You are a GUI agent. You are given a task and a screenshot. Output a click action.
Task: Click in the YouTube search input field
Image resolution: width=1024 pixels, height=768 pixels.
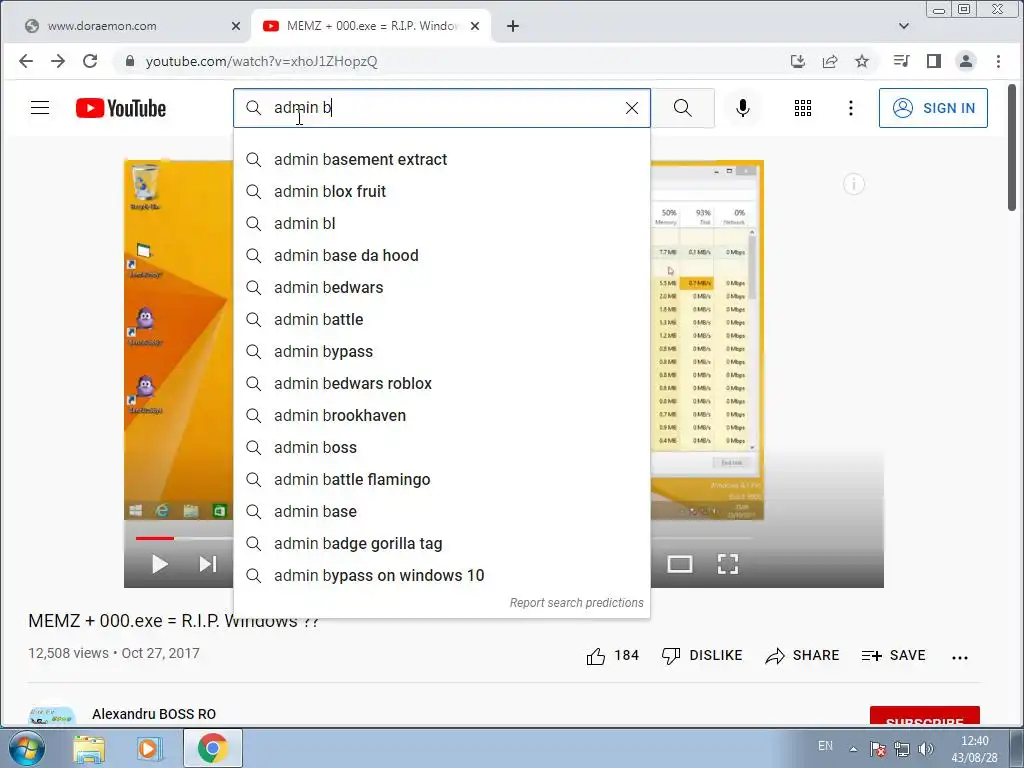[444, 108]
